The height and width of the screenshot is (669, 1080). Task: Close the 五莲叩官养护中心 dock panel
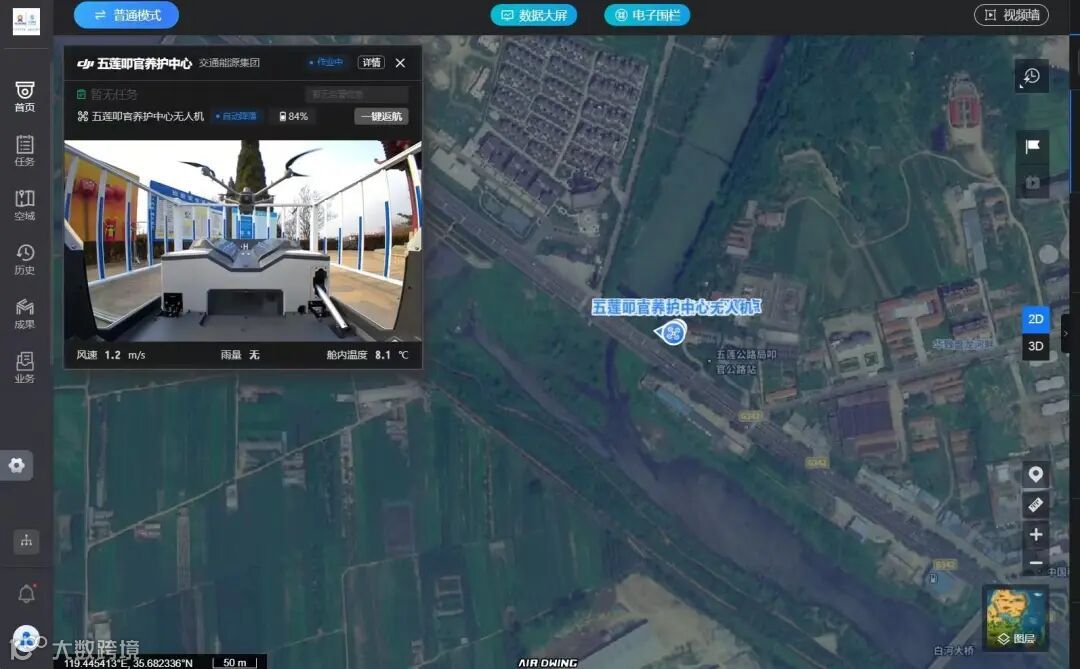[400, 63]
